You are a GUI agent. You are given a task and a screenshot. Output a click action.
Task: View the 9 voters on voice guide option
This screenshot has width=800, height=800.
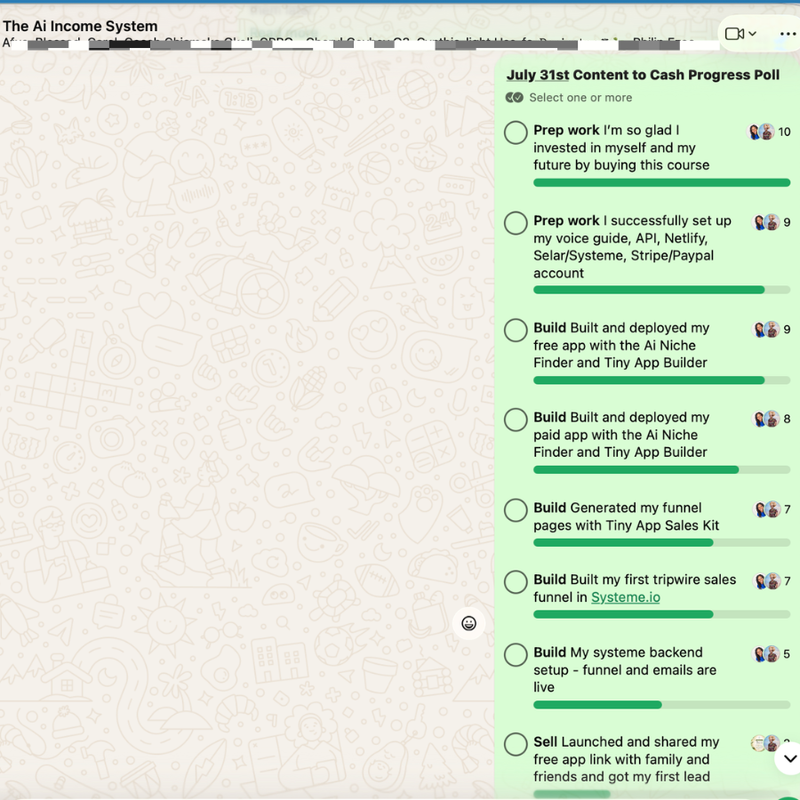(772, 222)
